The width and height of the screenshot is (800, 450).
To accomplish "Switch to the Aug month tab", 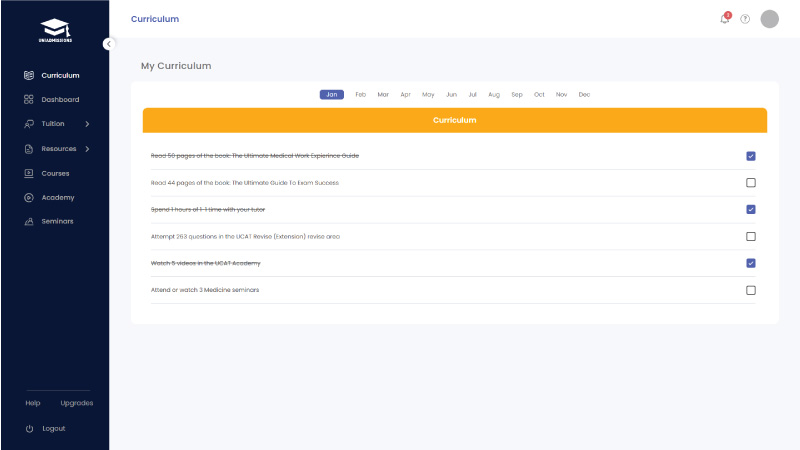I will pos(494,94).
